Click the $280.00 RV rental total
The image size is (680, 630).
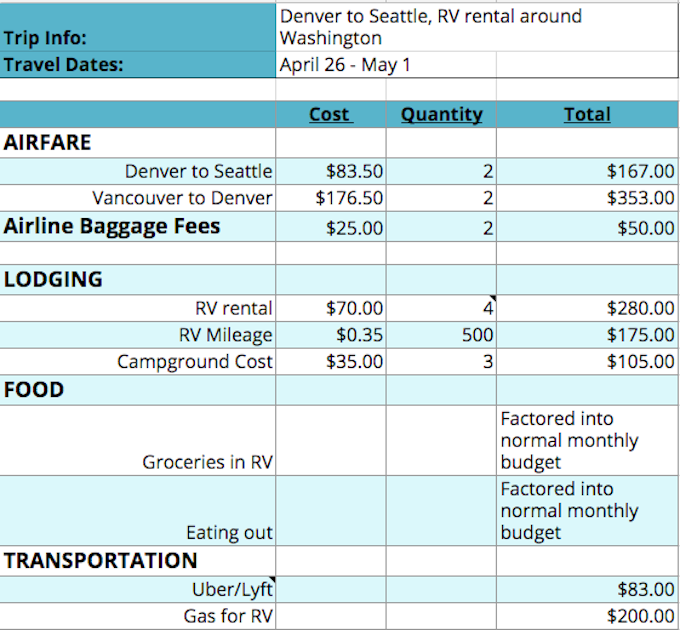click(x=640, y=309)
